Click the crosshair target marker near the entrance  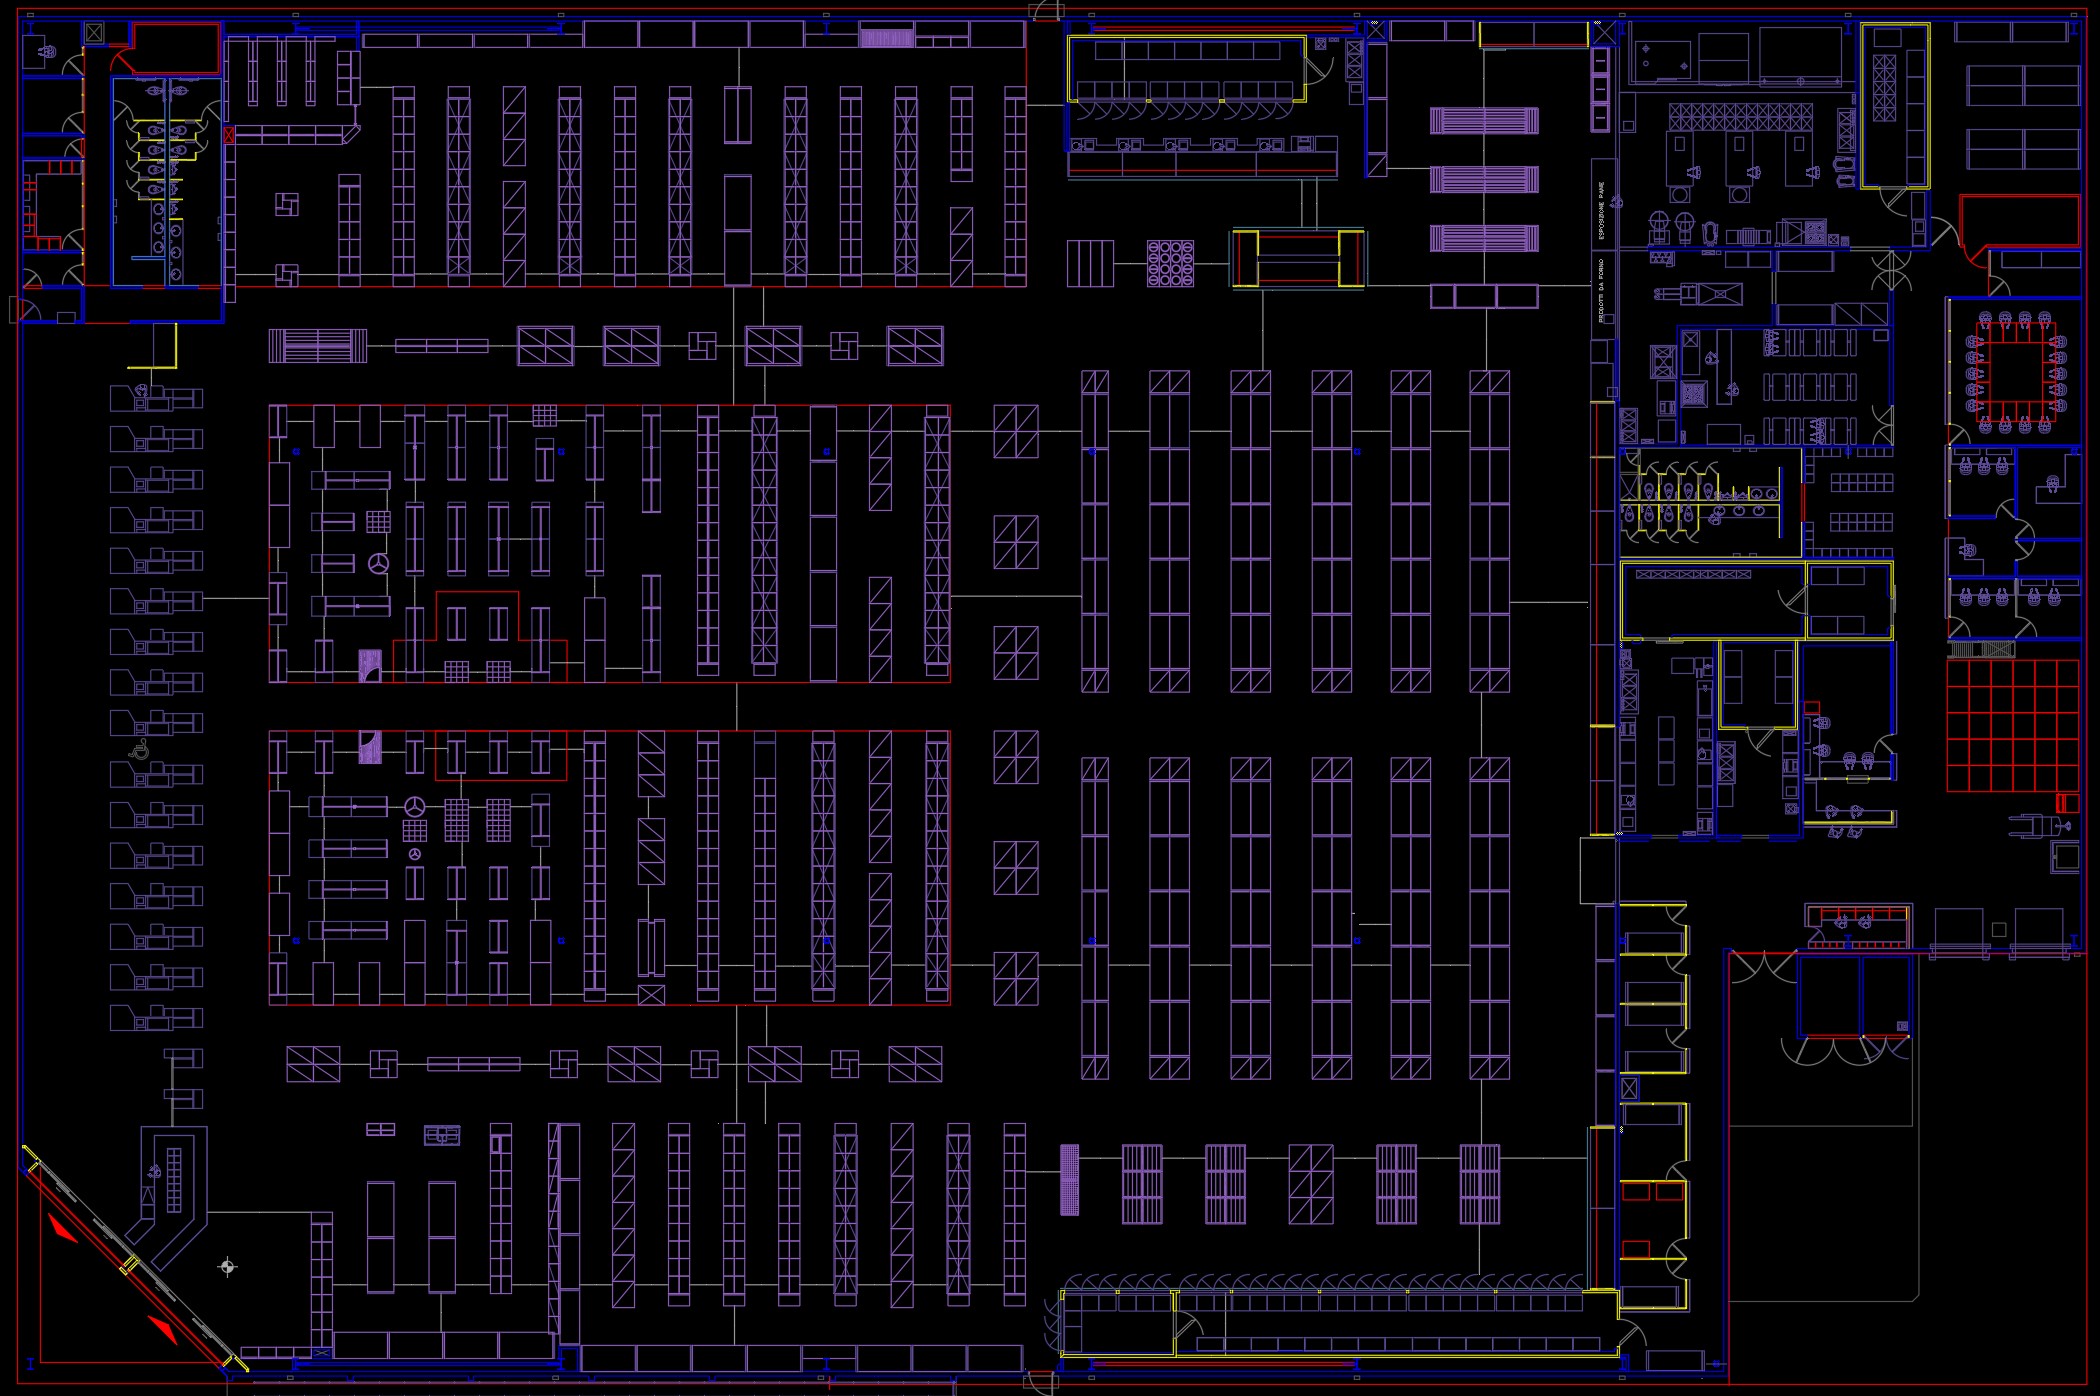point(228,1267)
